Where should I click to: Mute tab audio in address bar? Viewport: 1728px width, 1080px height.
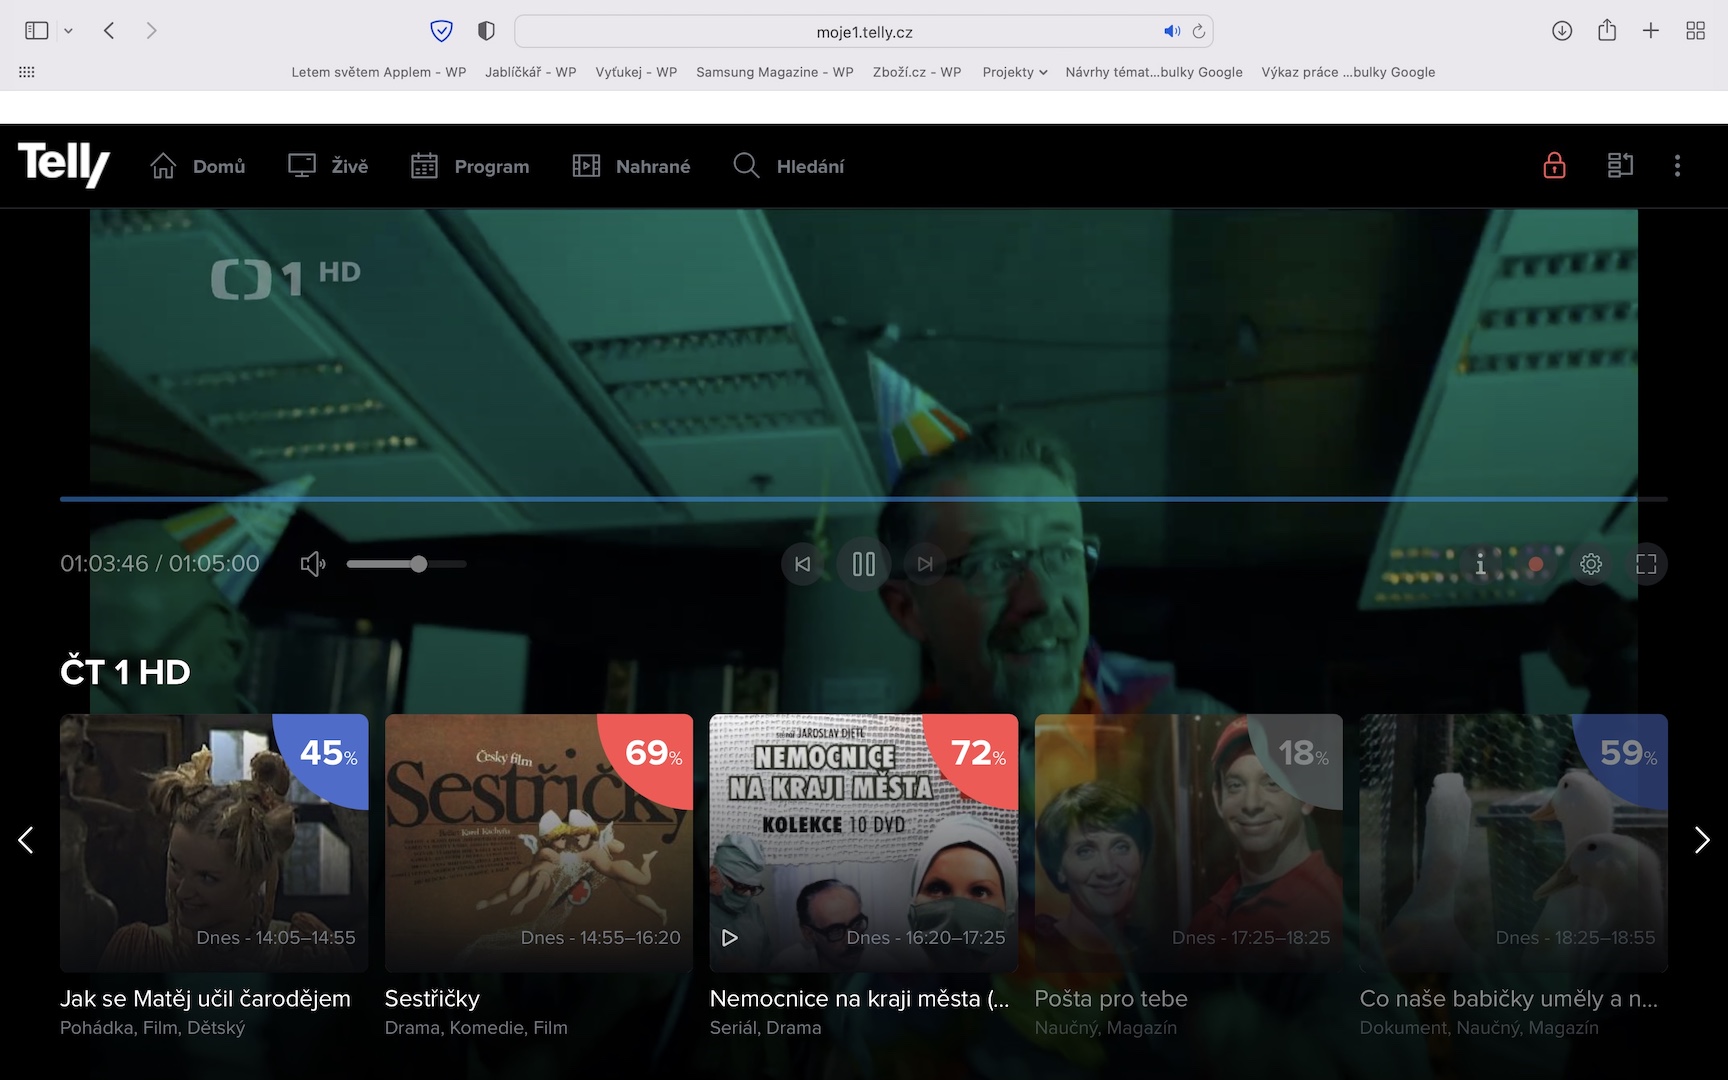1172,31
